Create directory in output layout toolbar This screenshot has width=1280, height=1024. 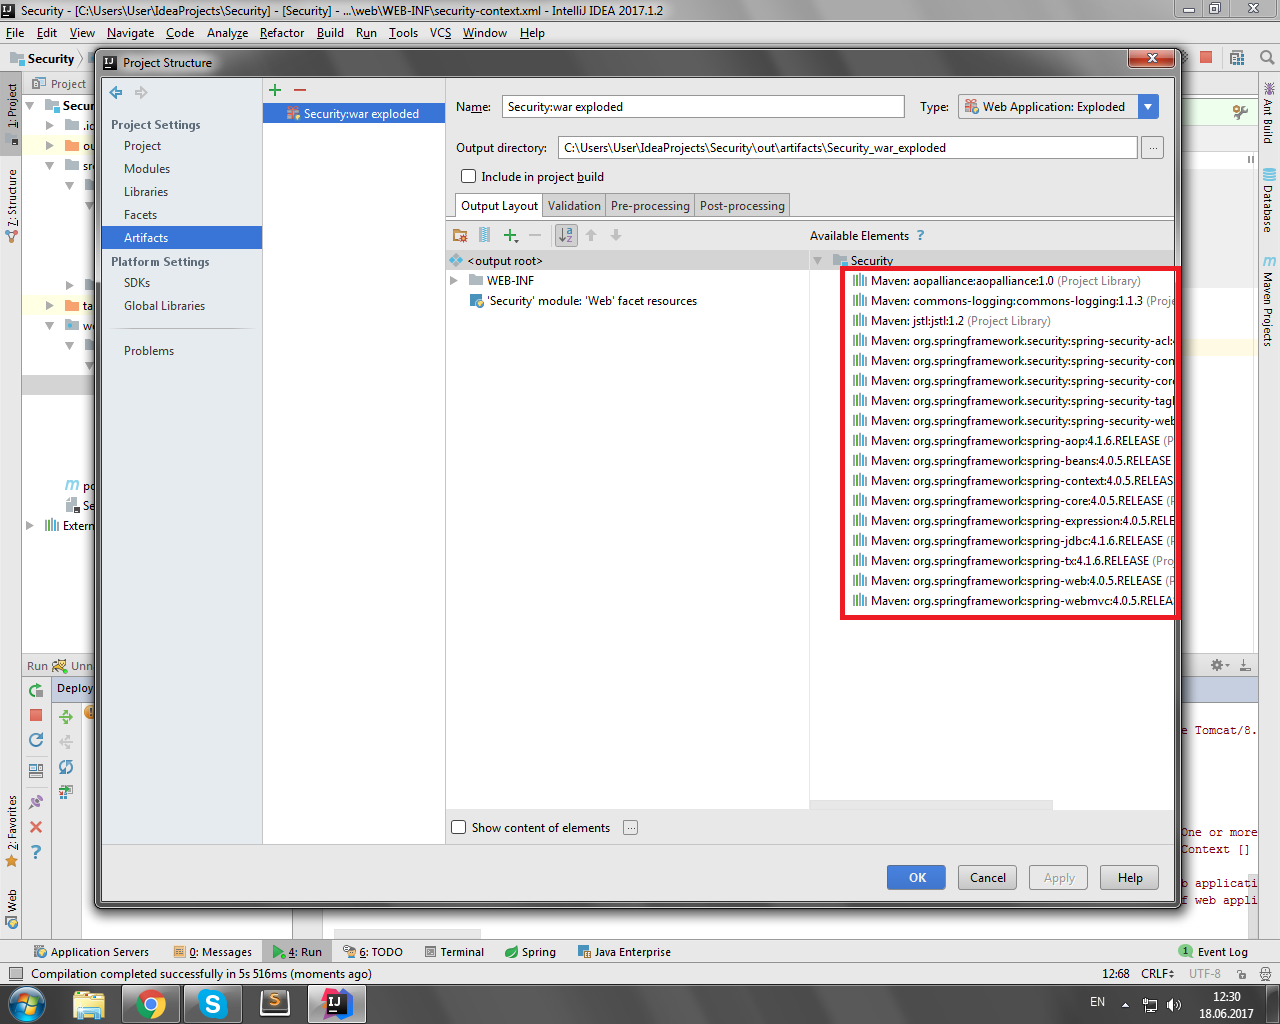[460, 235]
